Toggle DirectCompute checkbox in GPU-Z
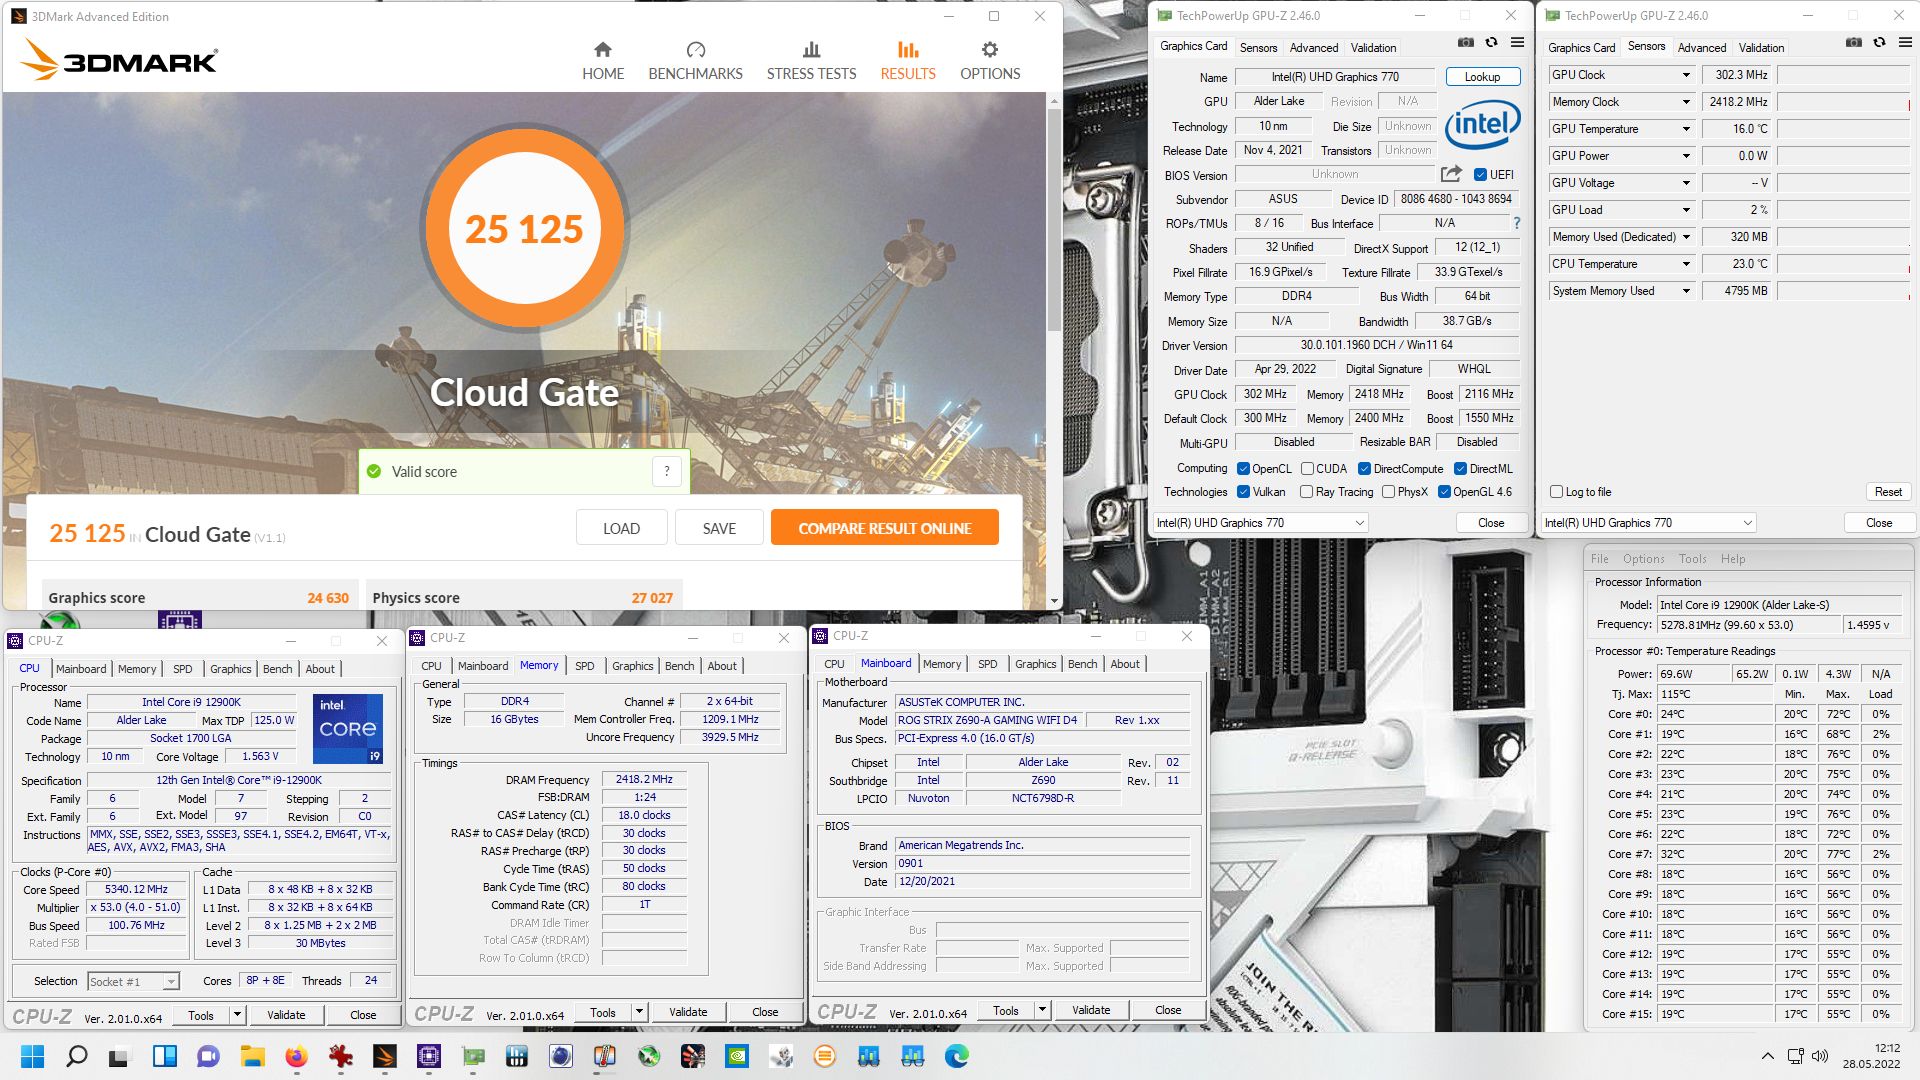The height and width of the screenshot is (1080, 1920). [x=1364, y=468]
